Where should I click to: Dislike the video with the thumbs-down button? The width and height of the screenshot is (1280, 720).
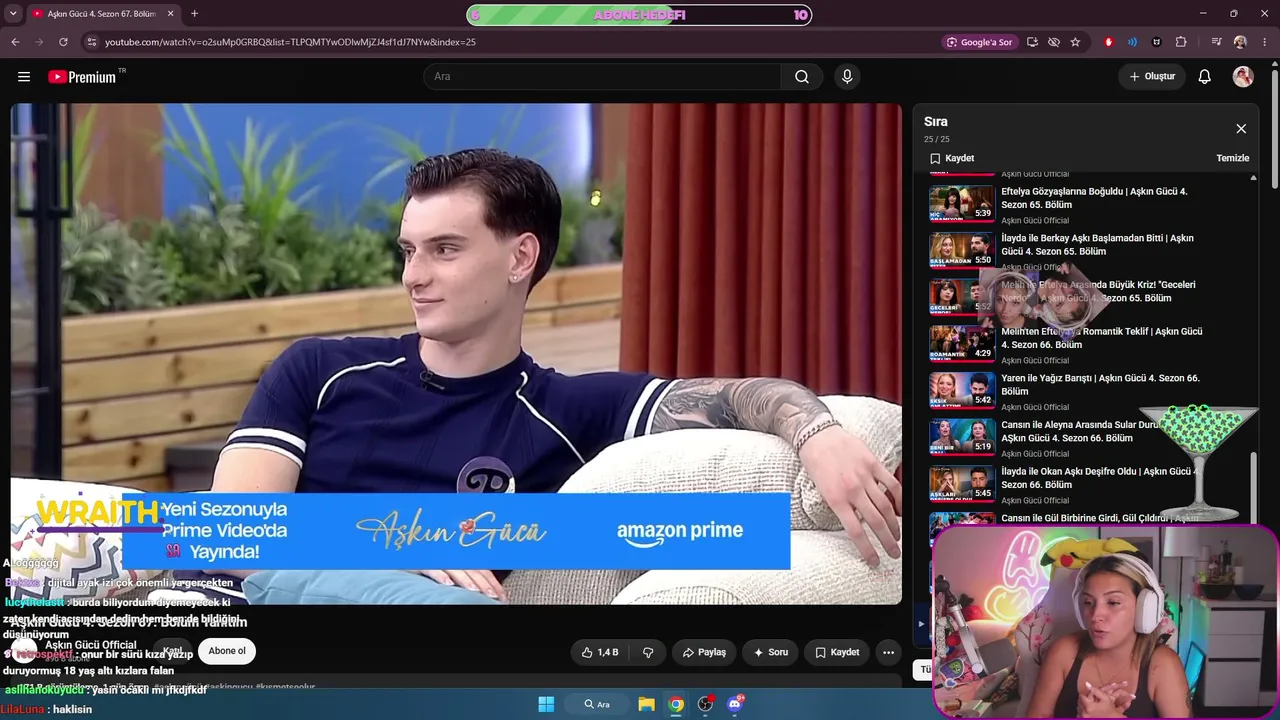coord(648,652)
